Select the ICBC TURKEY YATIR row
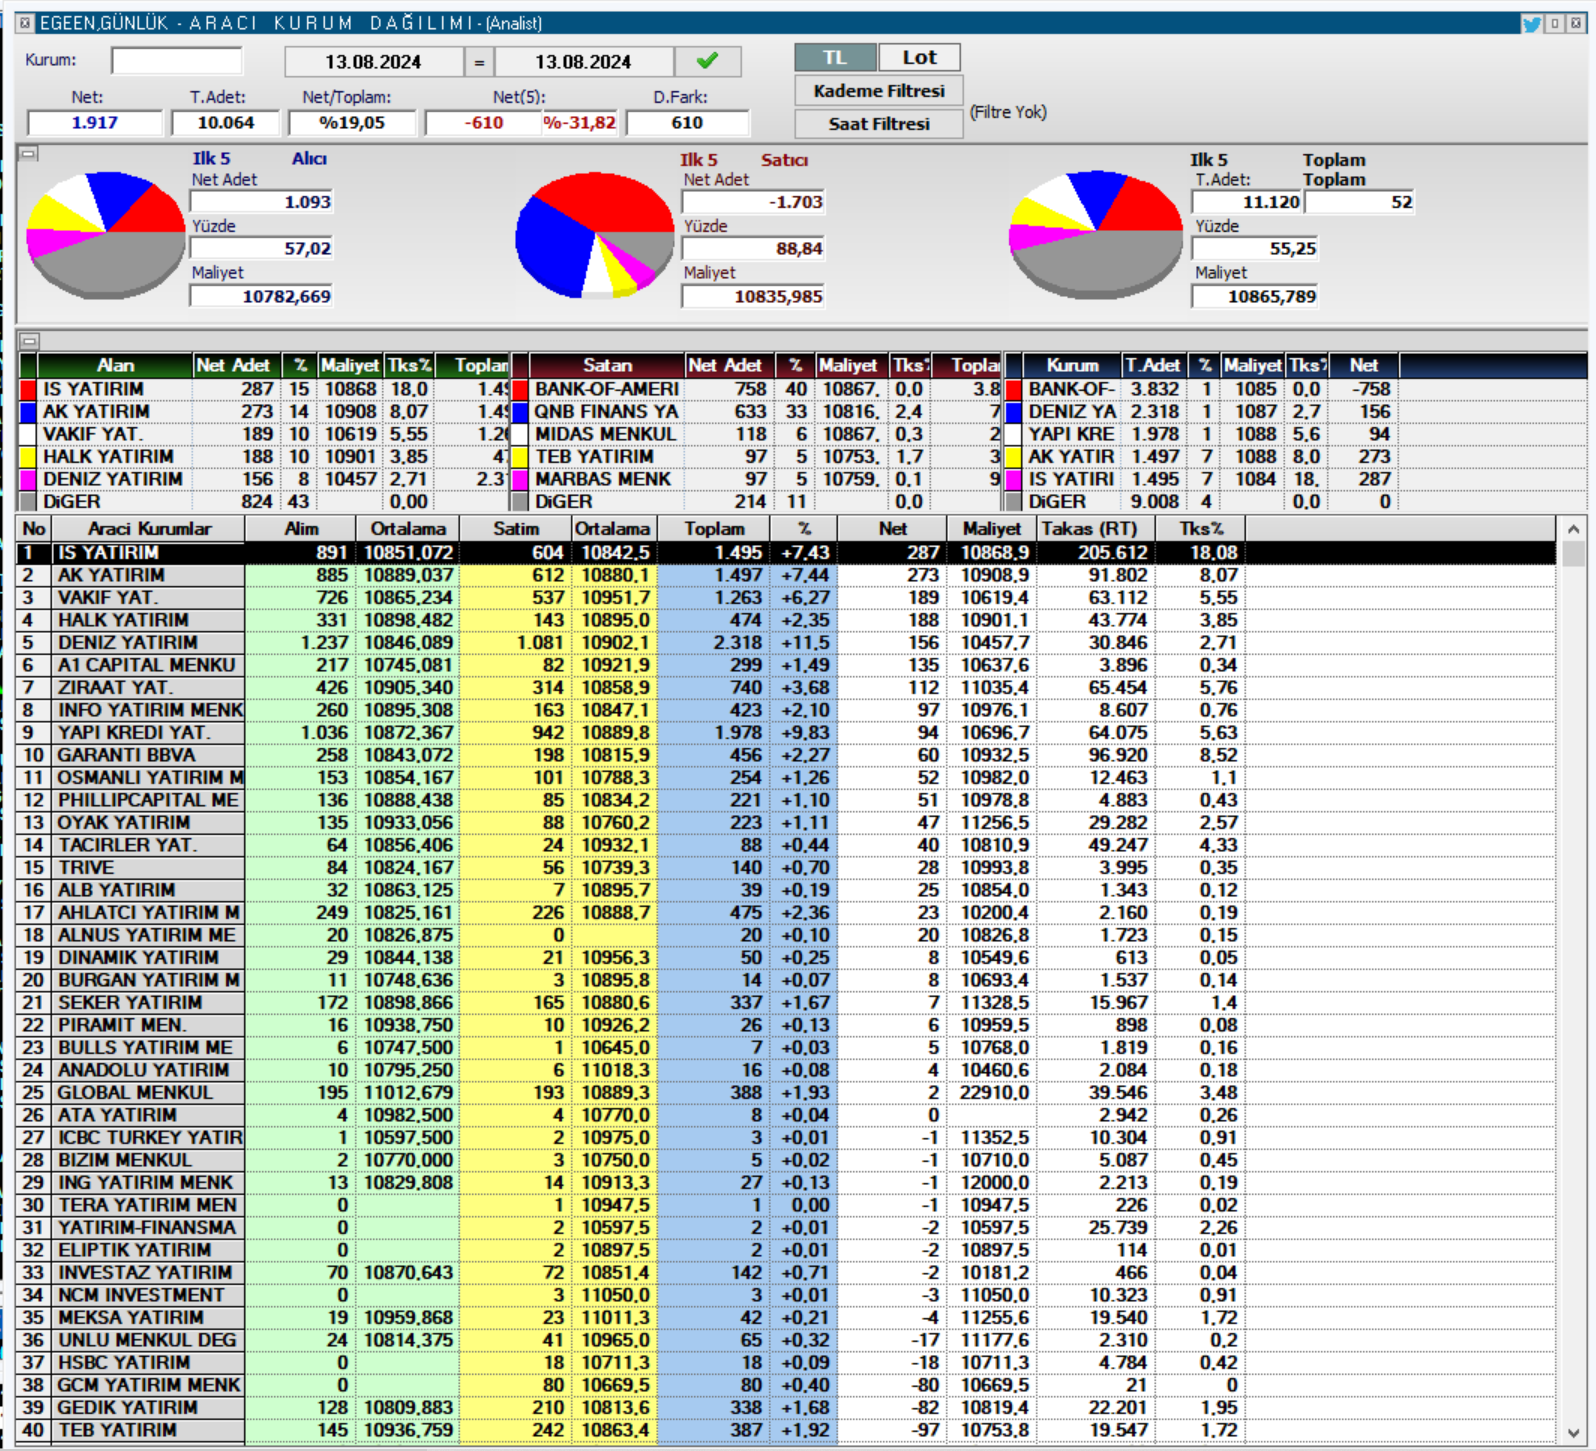Image resolution: width=1596 pixels, height=1451 pixels. tap(786, 1138)
